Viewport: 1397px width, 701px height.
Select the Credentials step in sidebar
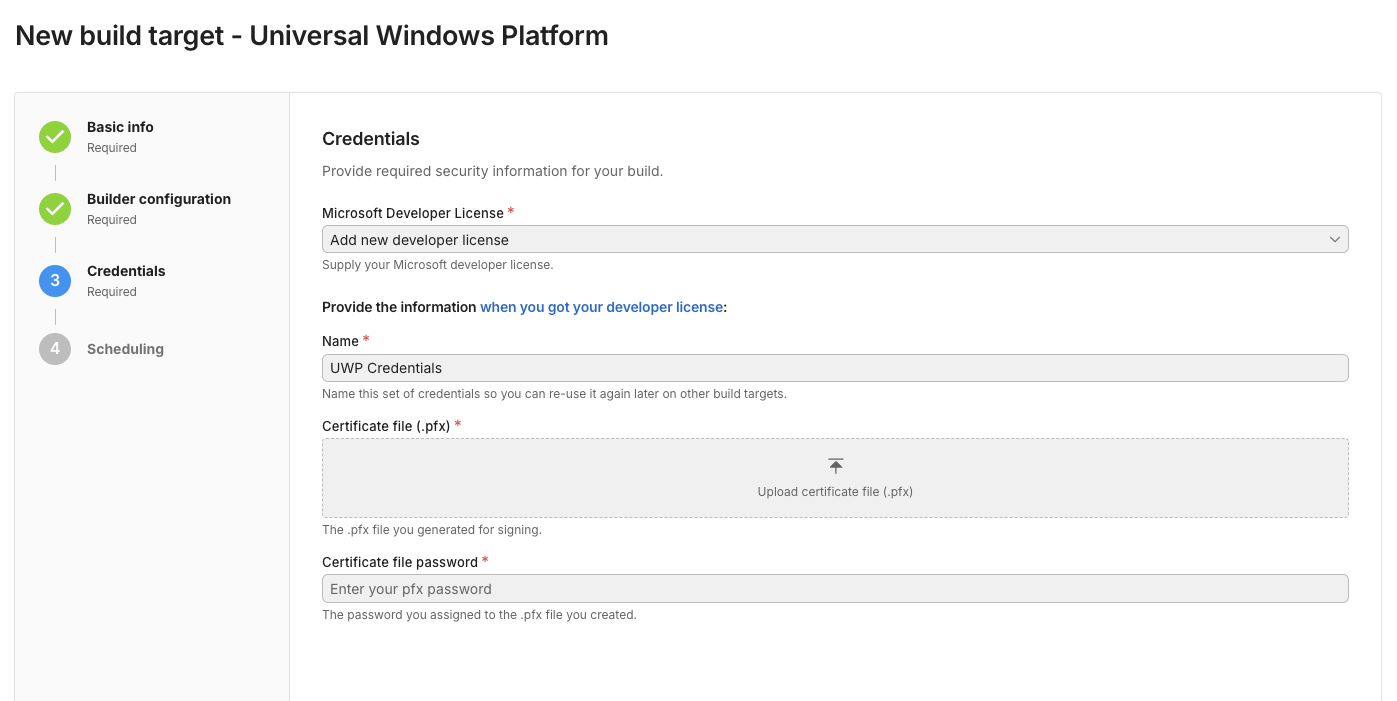(126, 271)
